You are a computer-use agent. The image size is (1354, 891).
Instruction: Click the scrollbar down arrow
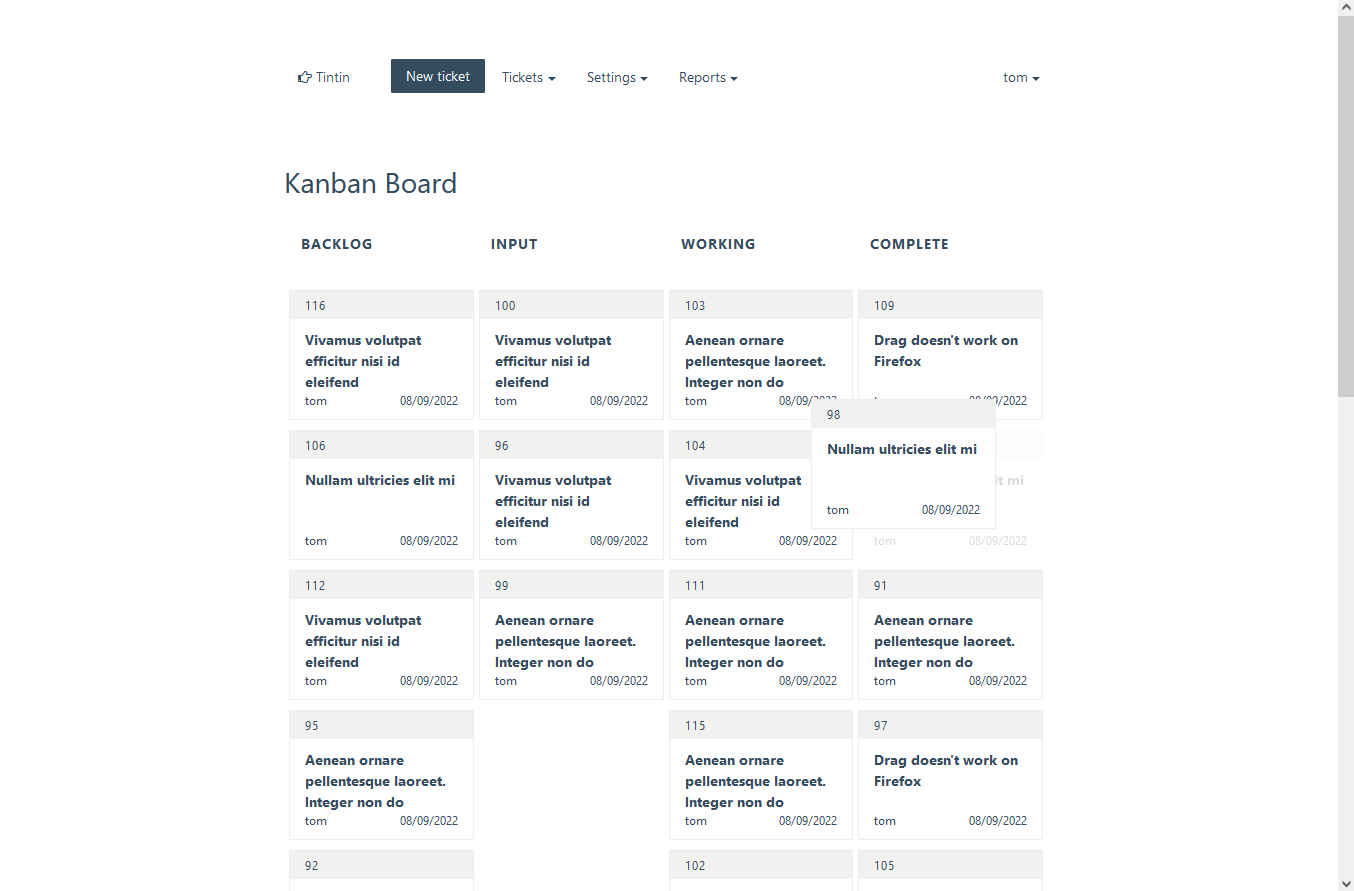1345,882
